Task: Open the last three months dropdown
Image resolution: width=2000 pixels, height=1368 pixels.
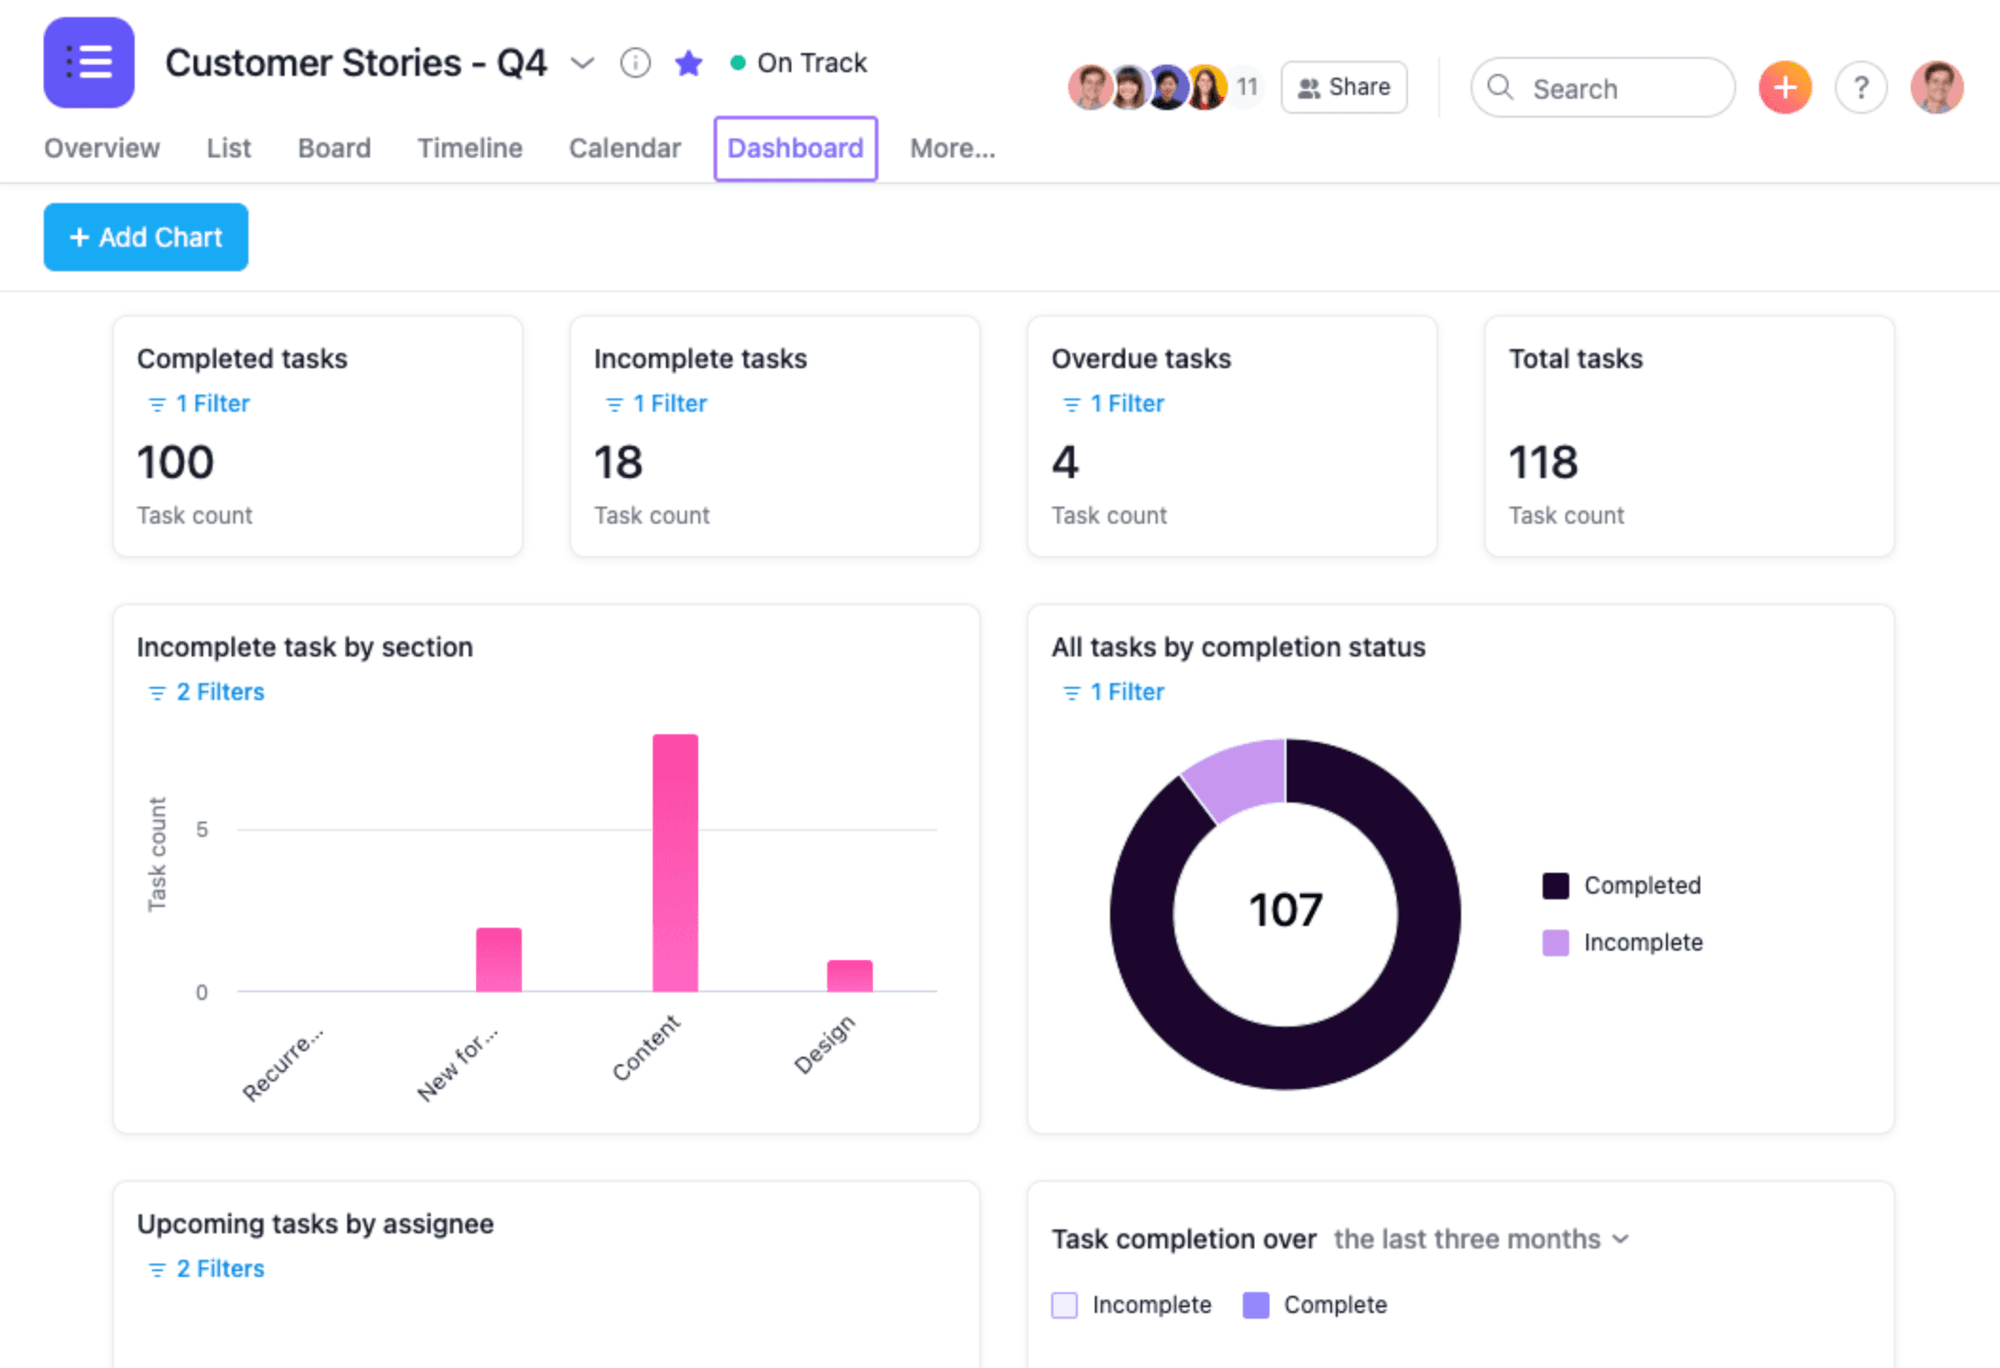Action: (x=1481, y=1239)
